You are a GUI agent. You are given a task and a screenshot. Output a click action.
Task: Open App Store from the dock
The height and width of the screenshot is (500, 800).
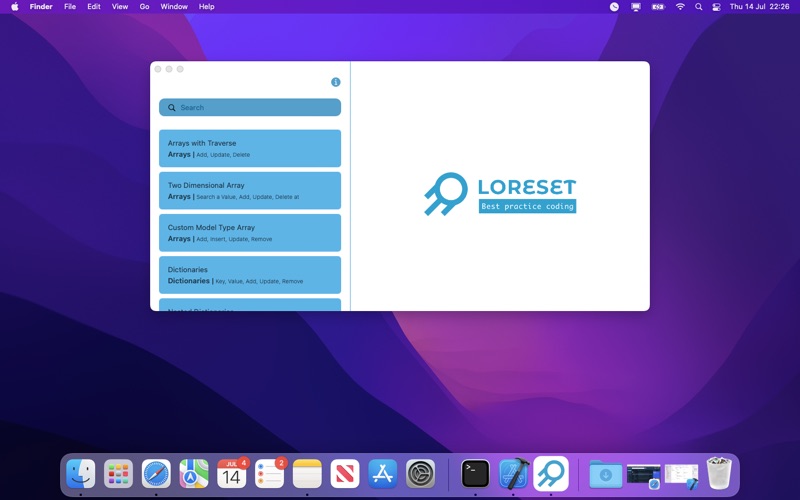click(383, 473)
